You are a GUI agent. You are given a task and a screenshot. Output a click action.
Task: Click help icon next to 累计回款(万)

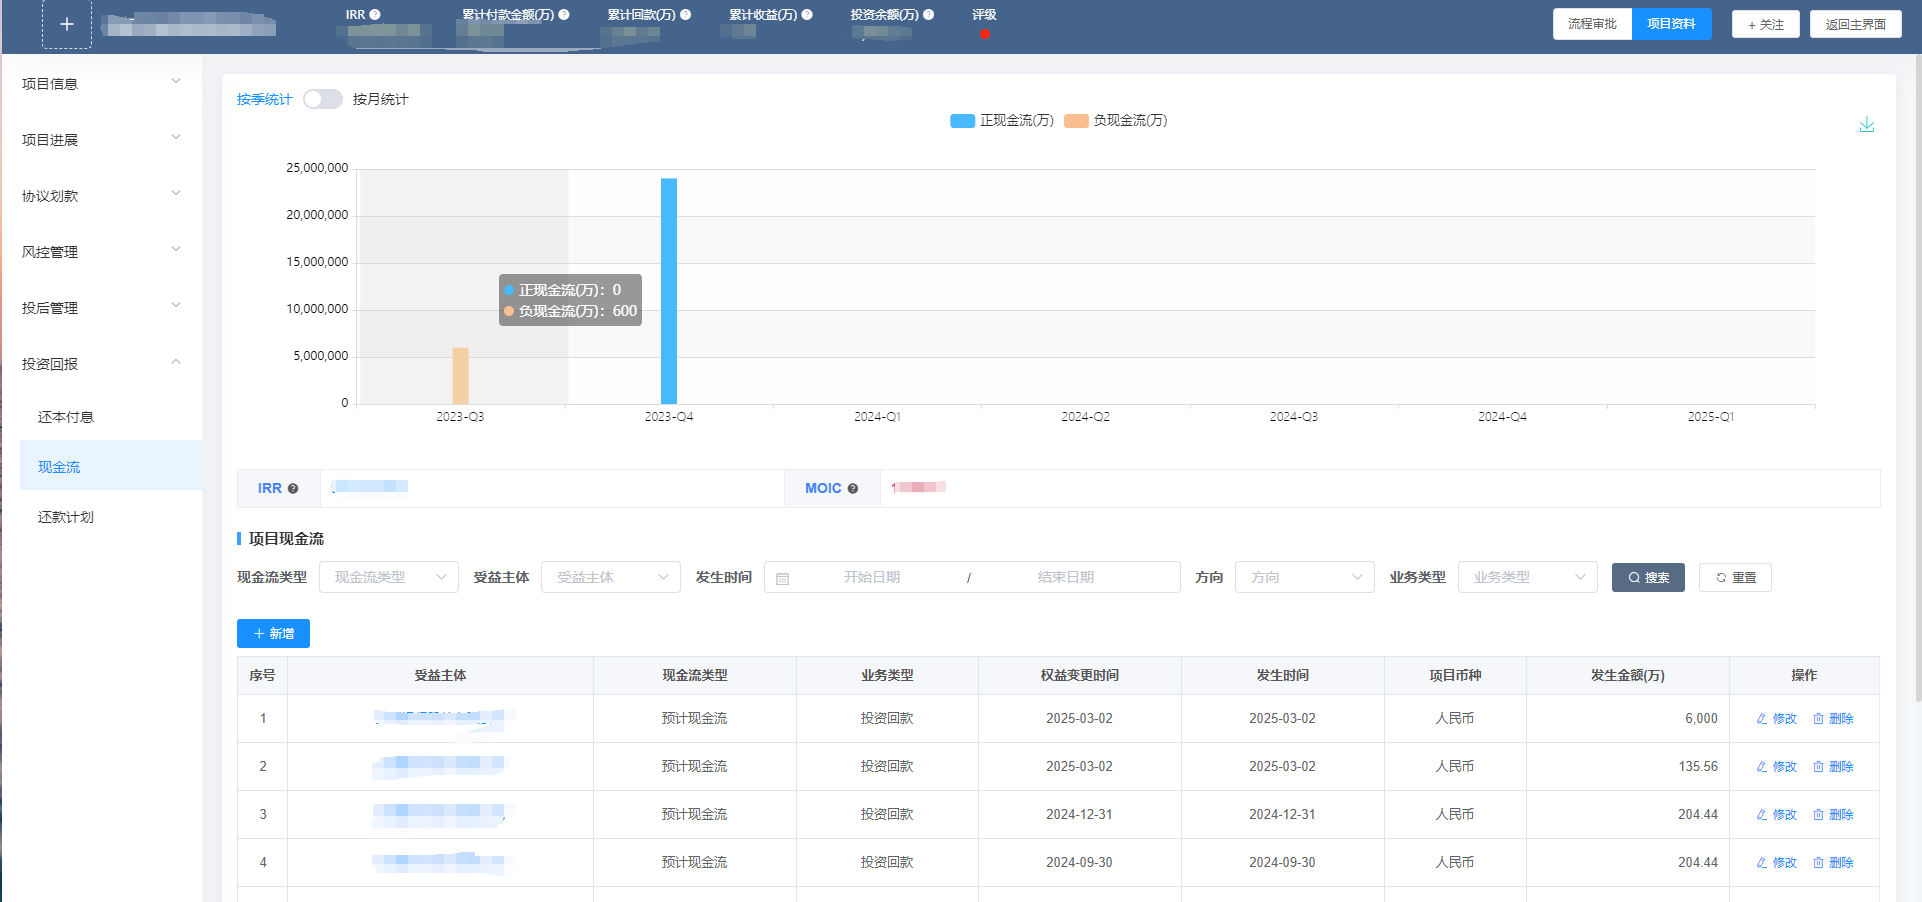click(685, 14)
